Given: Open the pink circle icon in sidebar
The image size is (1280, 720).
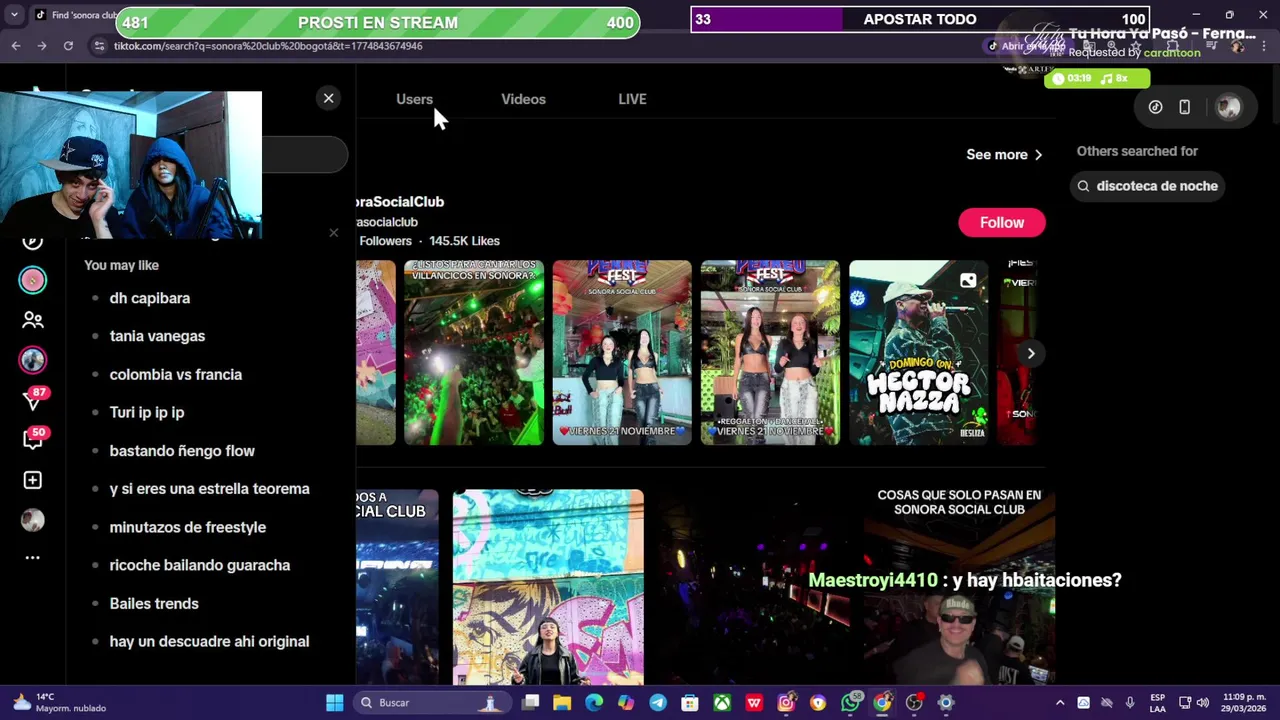Looking at the screenshot, I should pos(33,280).
